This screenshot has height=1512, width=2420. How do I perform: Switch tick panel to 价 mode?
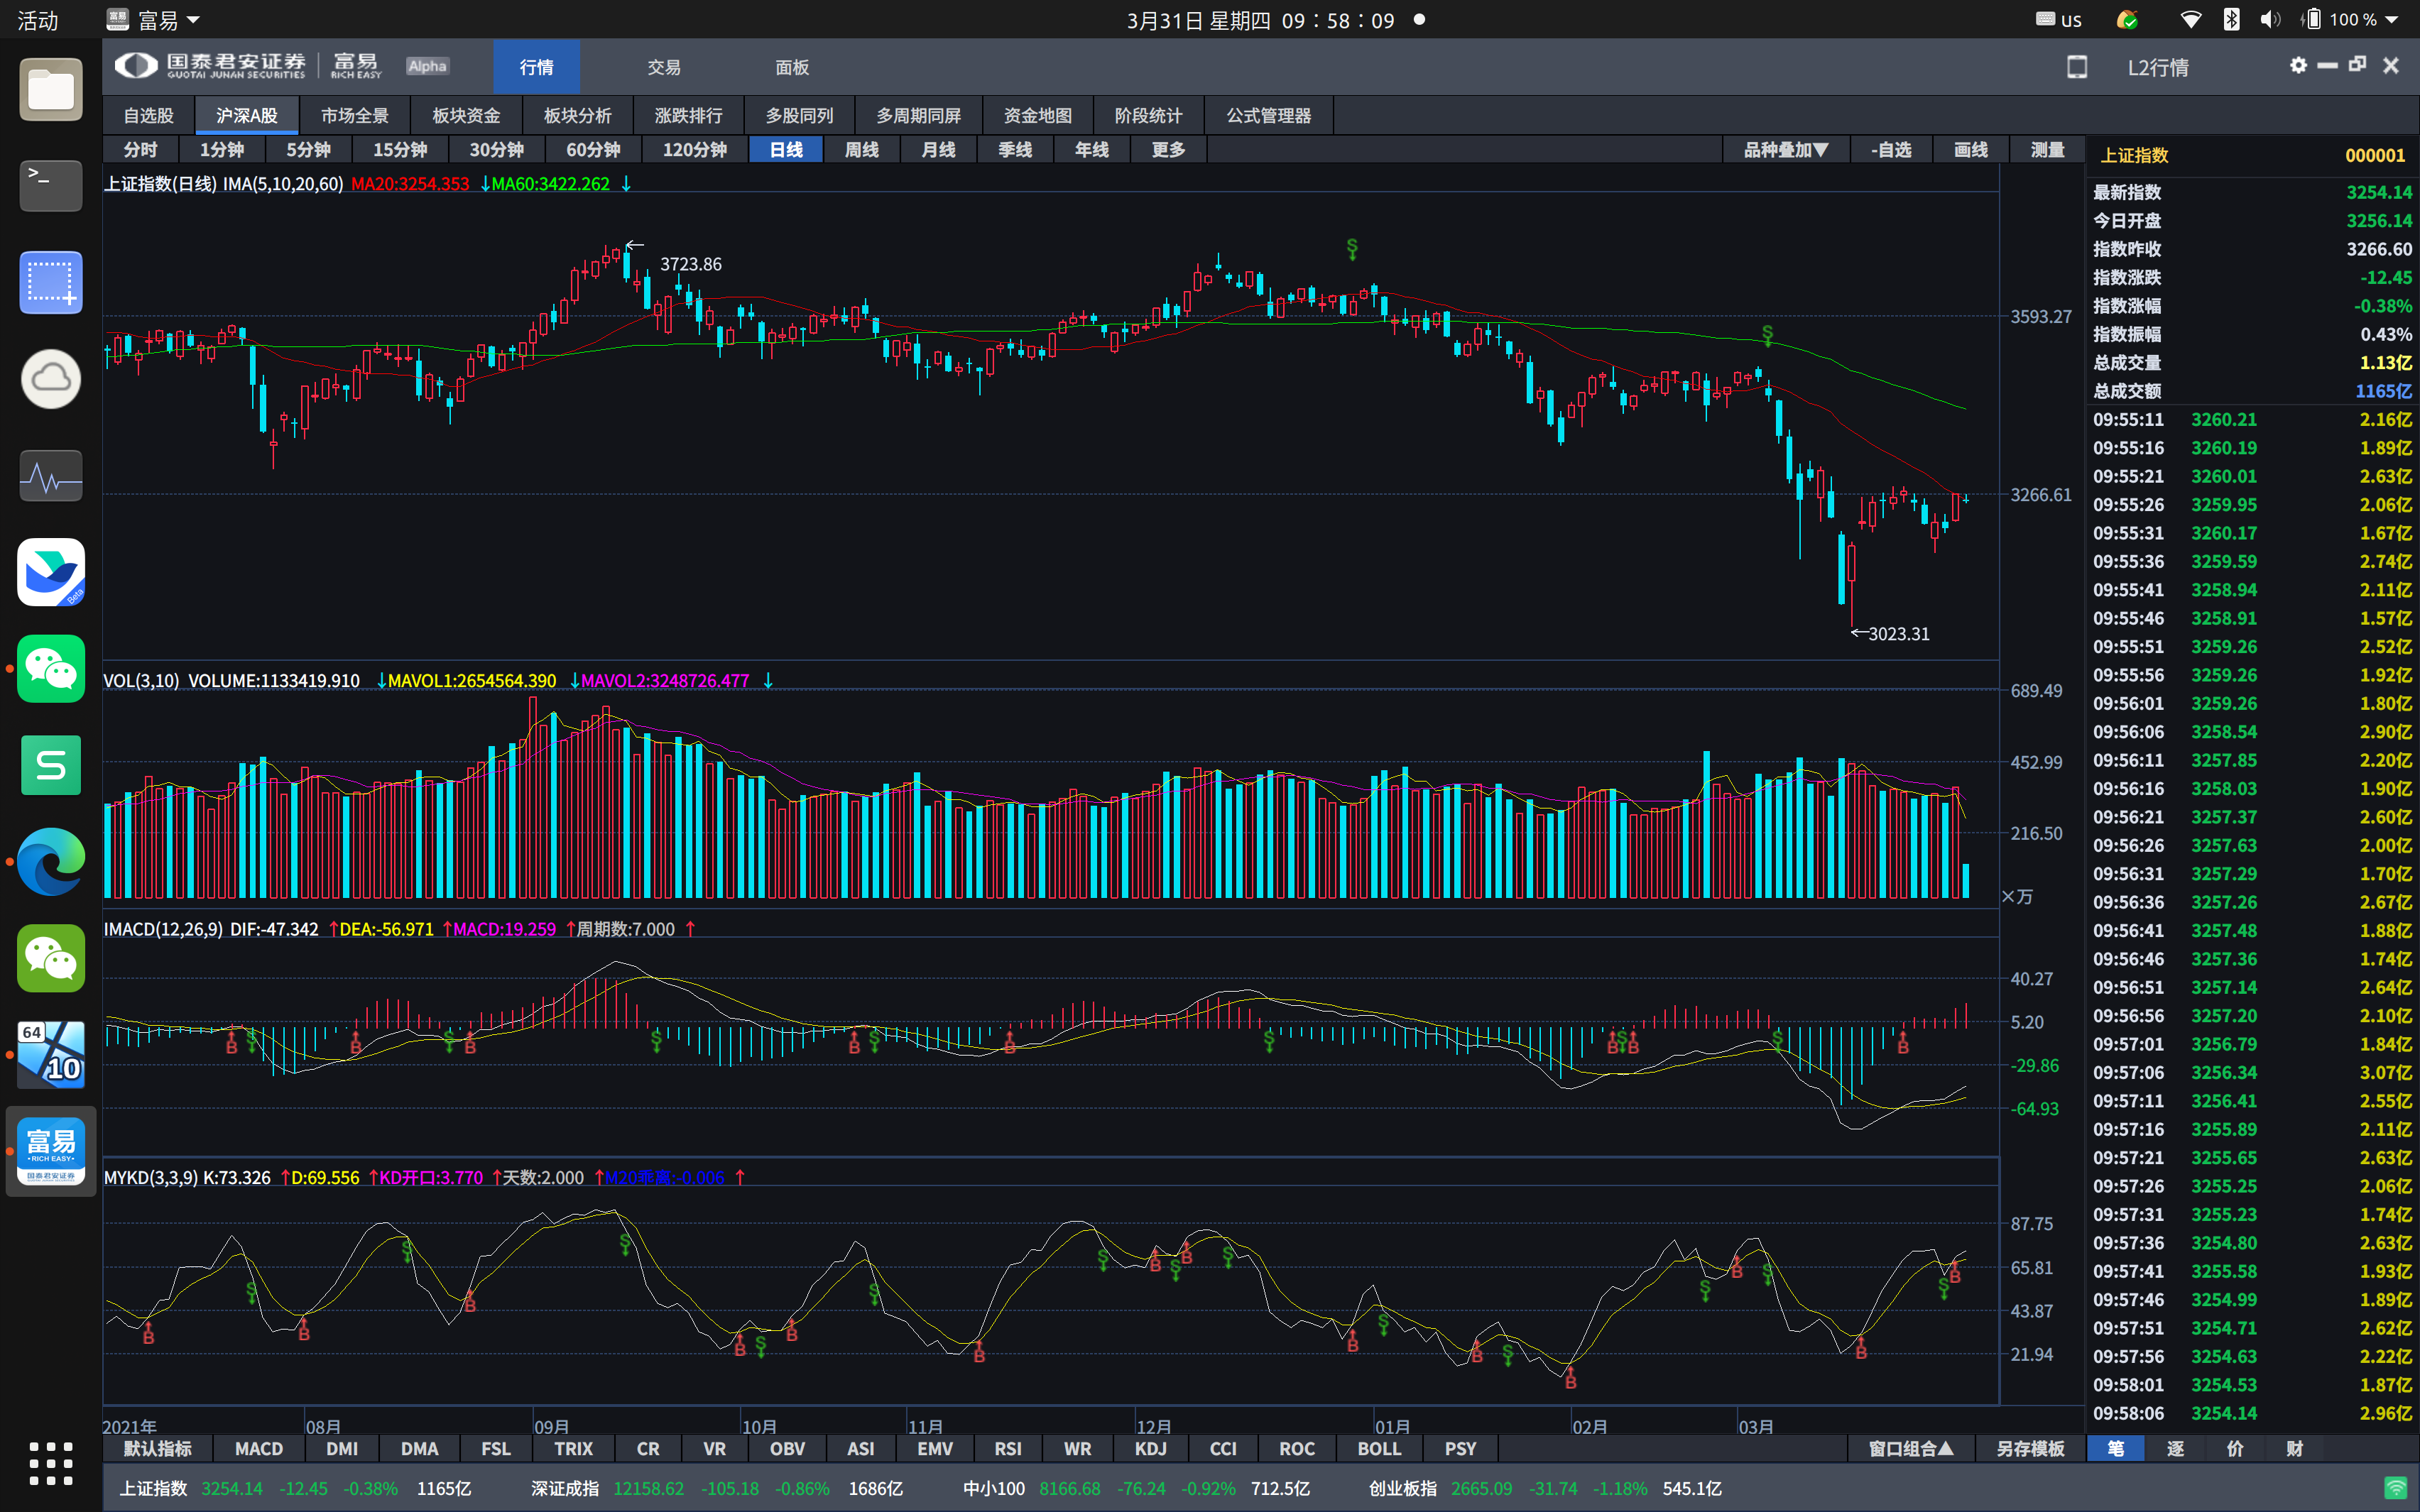(x=2235, y=1448)
